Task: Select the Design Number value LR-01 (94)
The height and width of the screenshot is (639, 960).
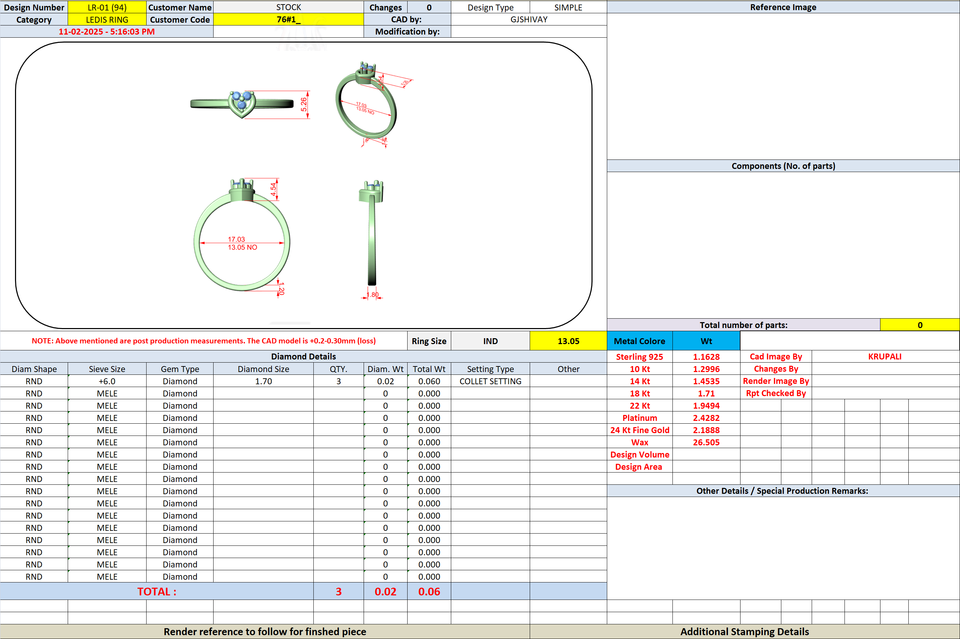Action: tap(107, 7)
